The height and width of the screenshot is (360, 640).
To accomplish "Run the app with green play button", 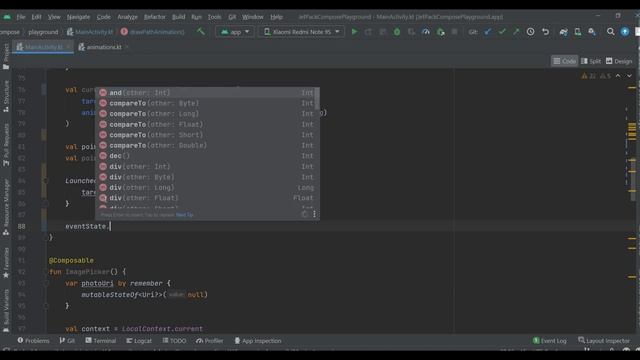I will [x=354, y=32].
